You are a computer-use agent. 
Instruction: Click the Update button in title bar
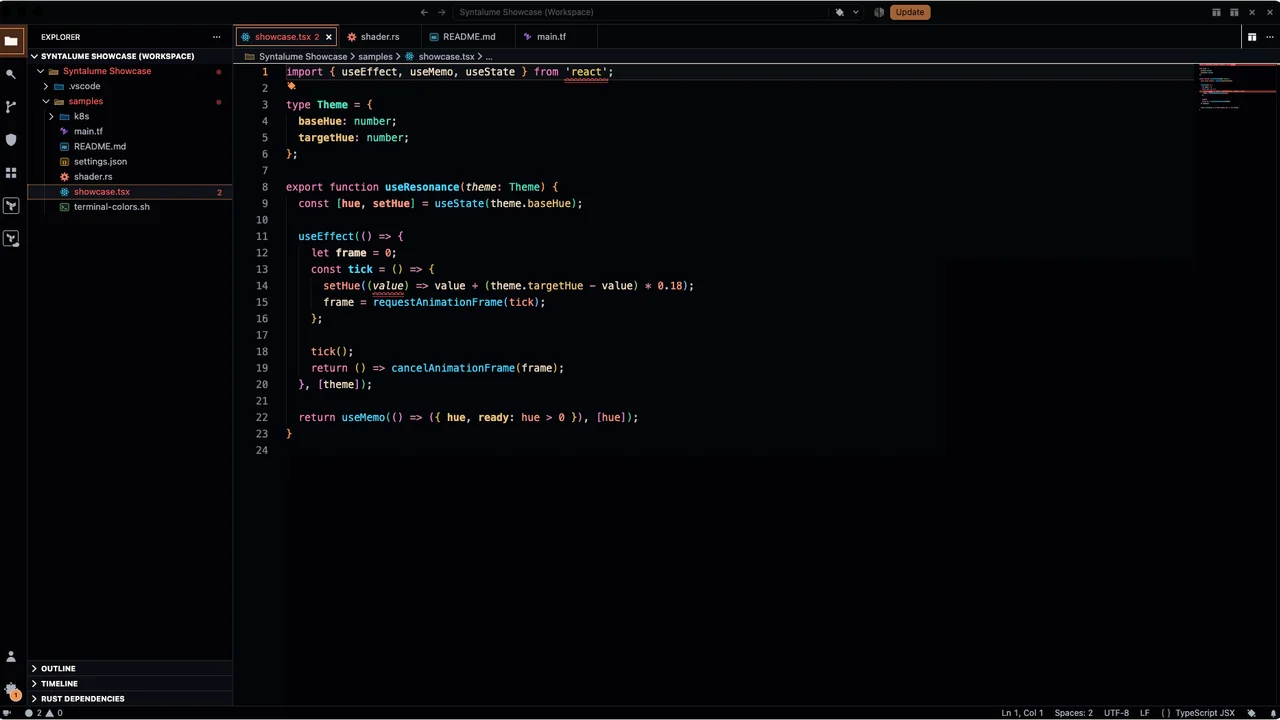click(909, 12)
